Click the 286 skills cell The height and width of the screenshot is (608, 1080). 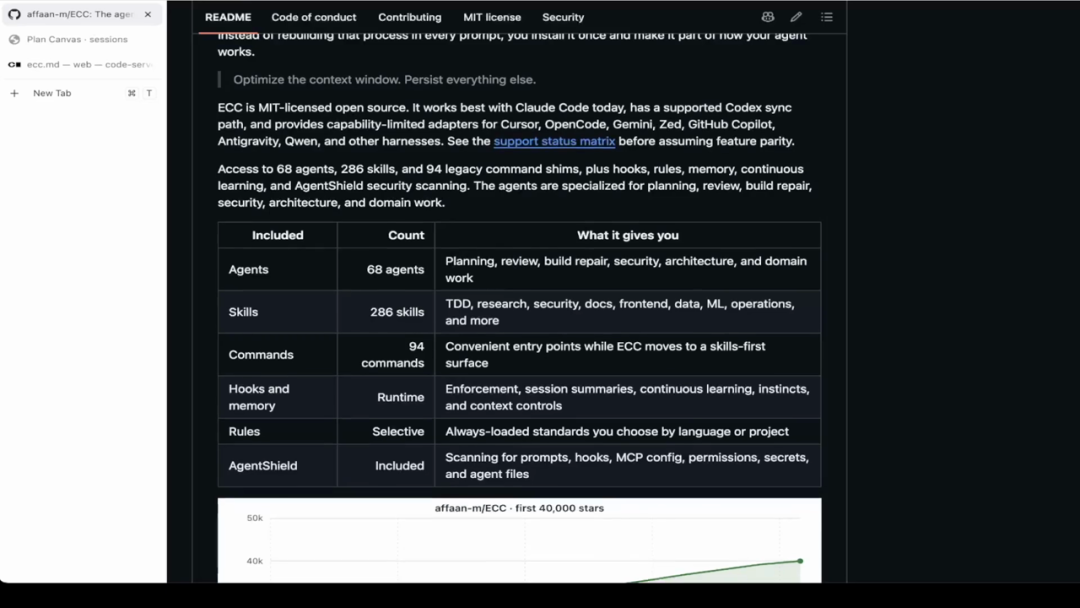click(386, 313)
